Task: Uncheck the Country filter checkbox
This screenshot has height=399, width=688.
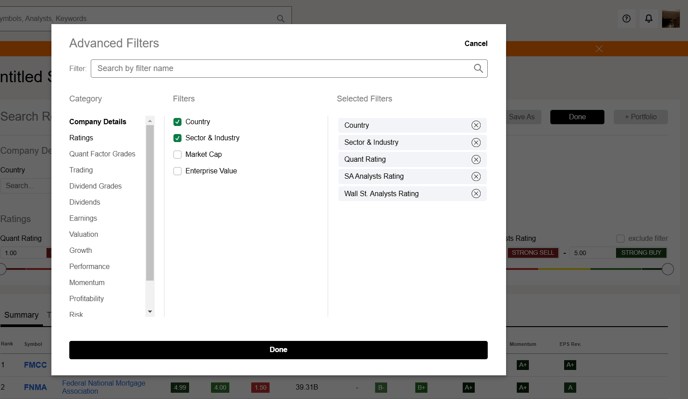Action: 177,122
